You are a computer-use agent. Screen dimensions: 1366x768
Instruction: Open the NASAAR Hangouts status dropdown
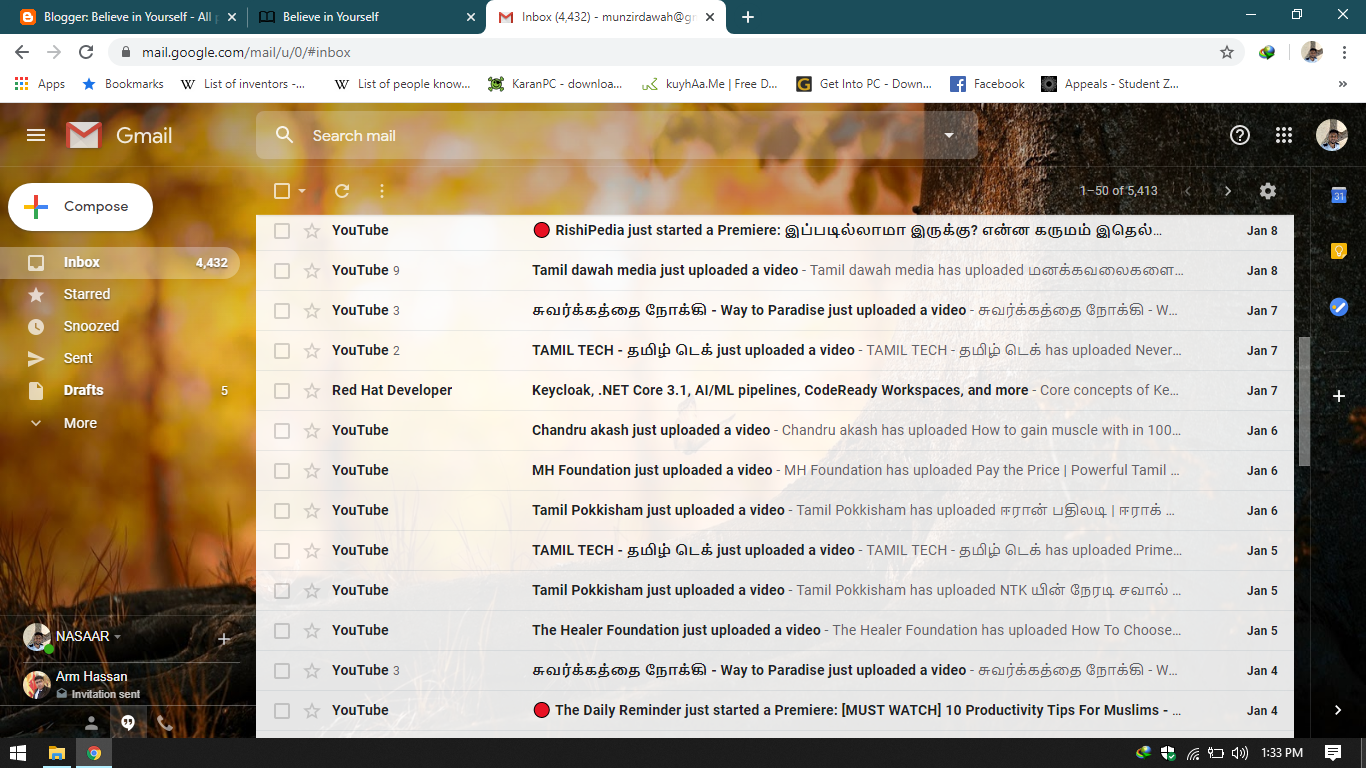[x=117, y=637]
